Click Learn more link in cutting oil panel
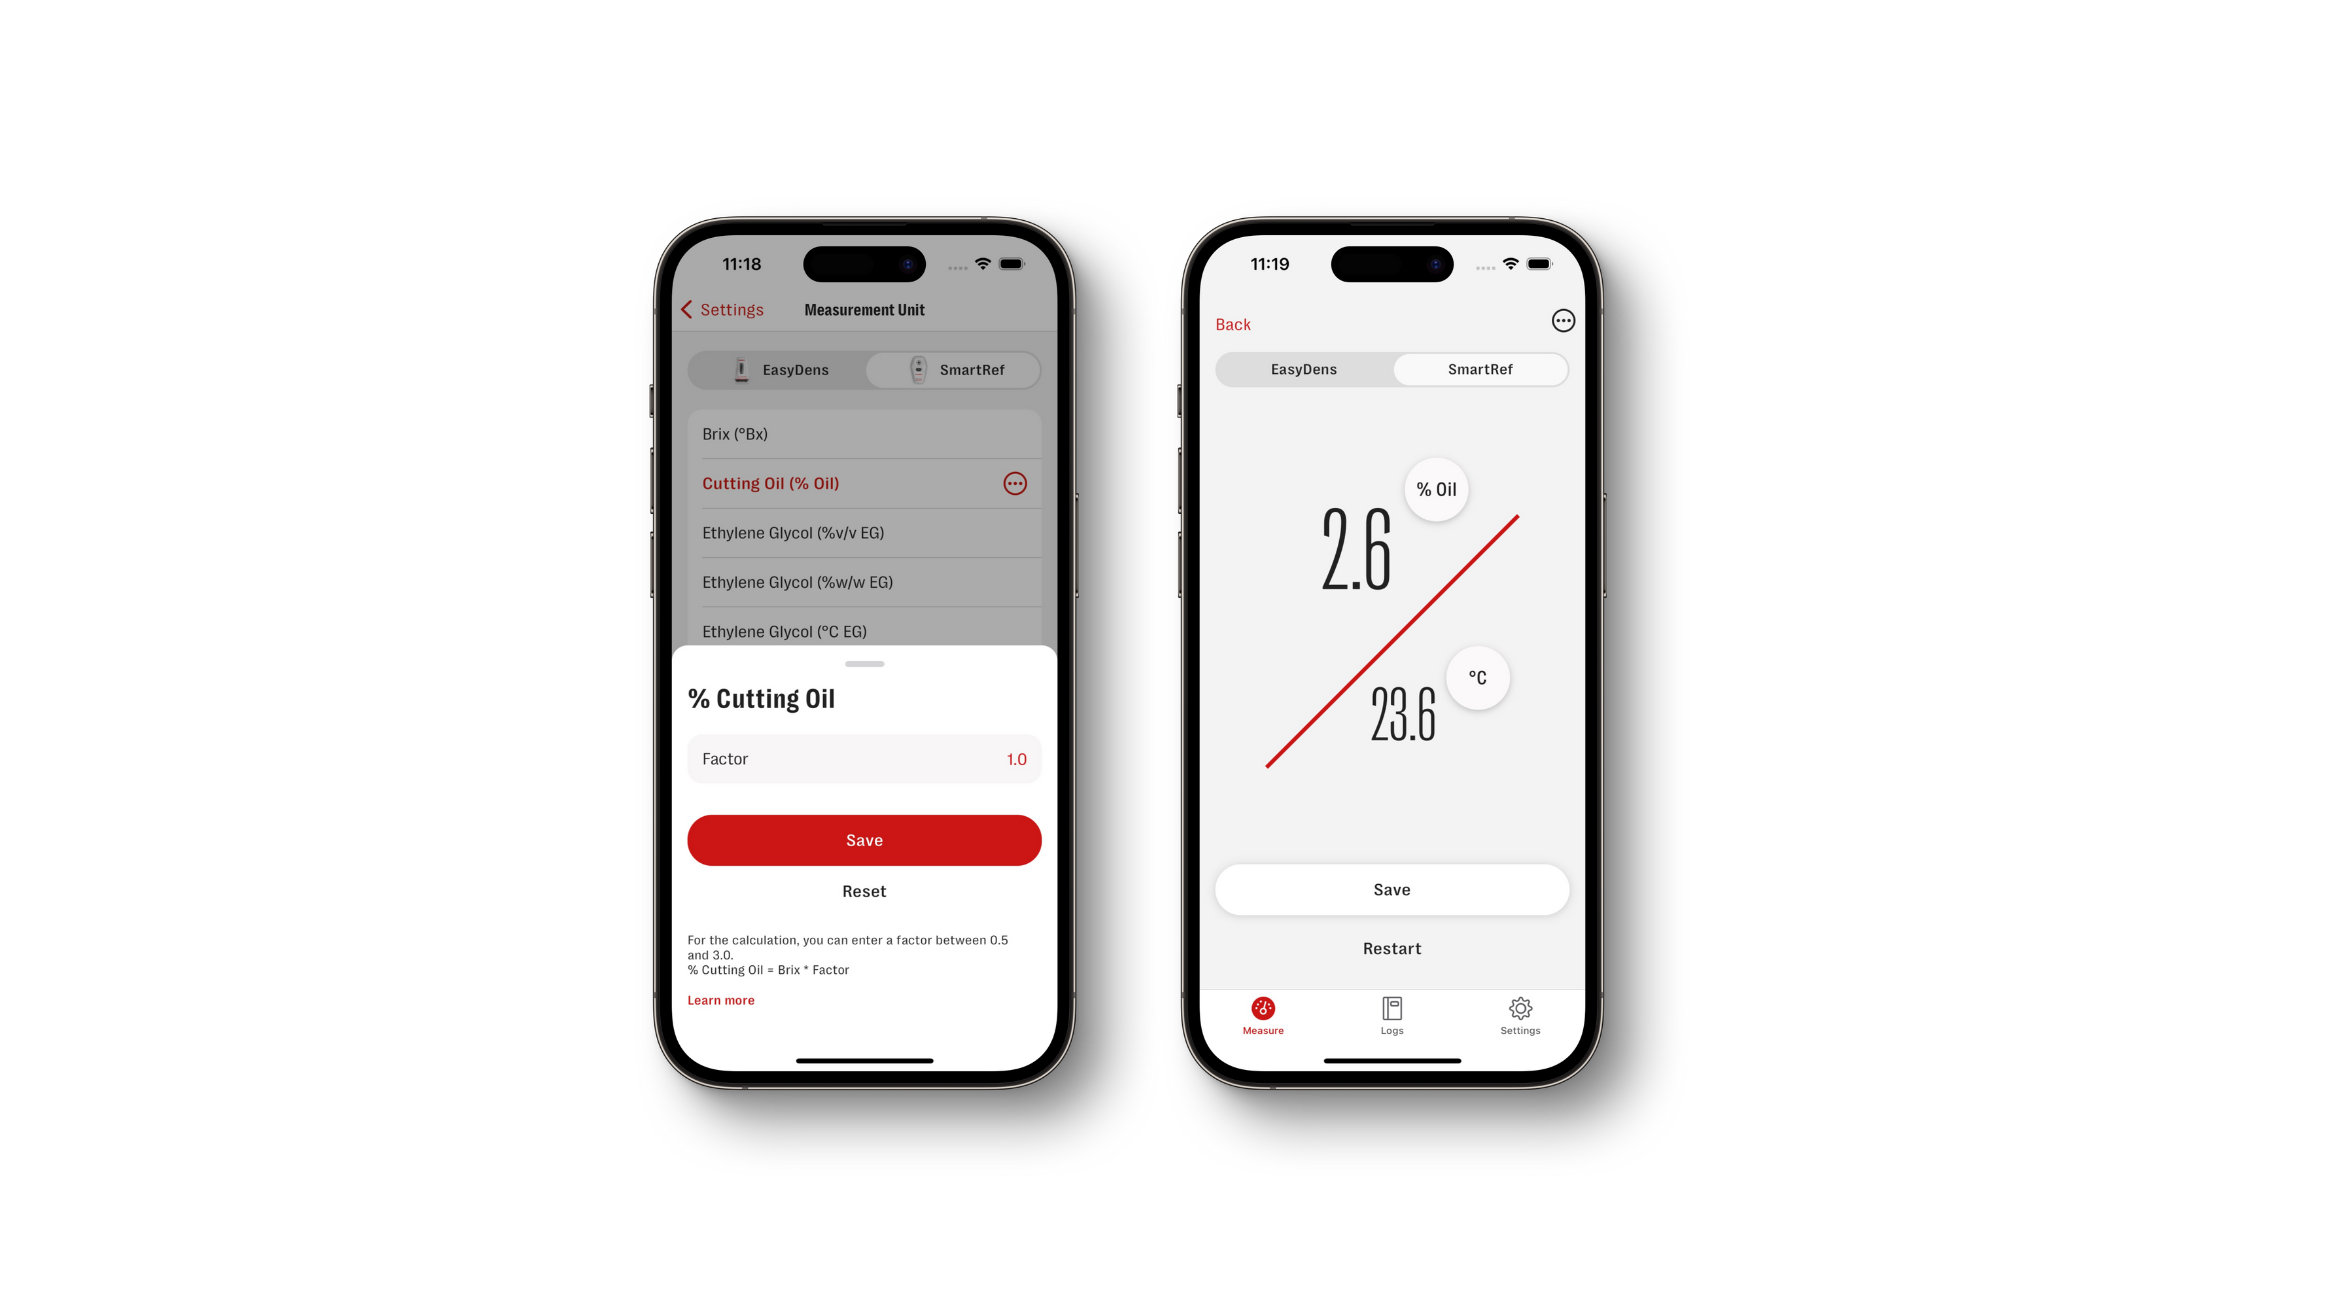The height and width of the screenshot is (1307, 2325). pyautogui.click(x=722, y=1000)
